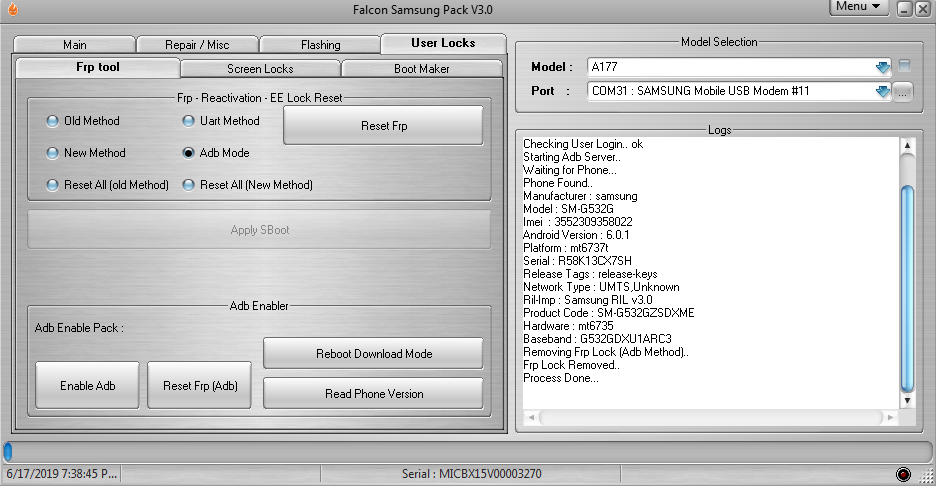Image resolution: width=936 pixels, height=486 pixels.
Task: Open the Boot Maker sub-tab
Action: click(x=421, y=69)
